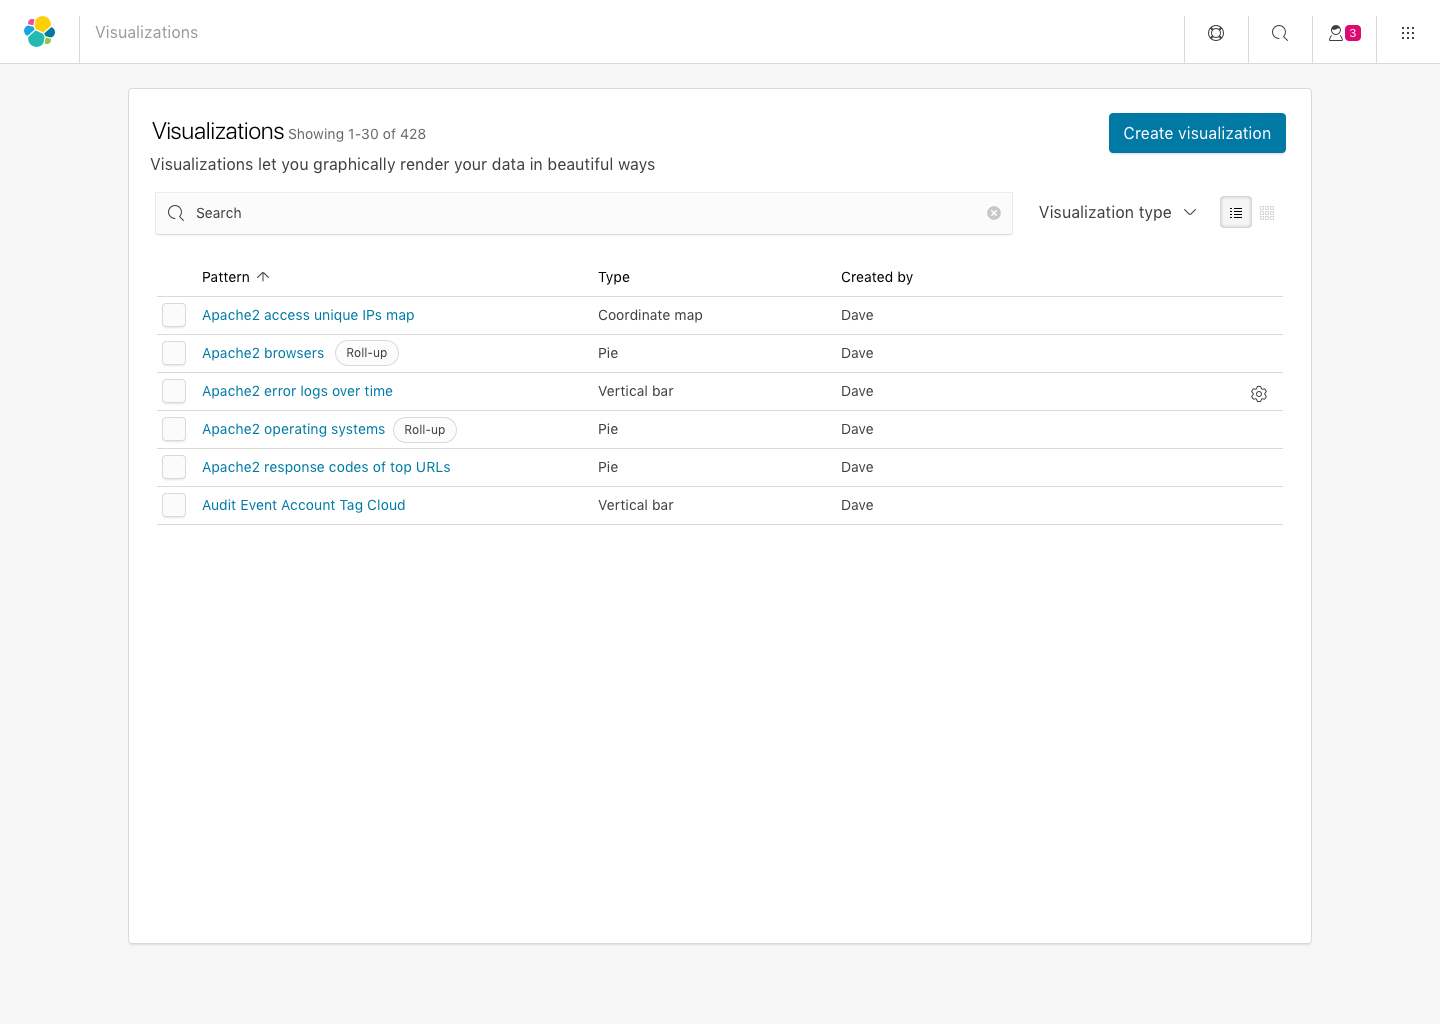Check the Apache2 browsers row

(x=174, y=353)
